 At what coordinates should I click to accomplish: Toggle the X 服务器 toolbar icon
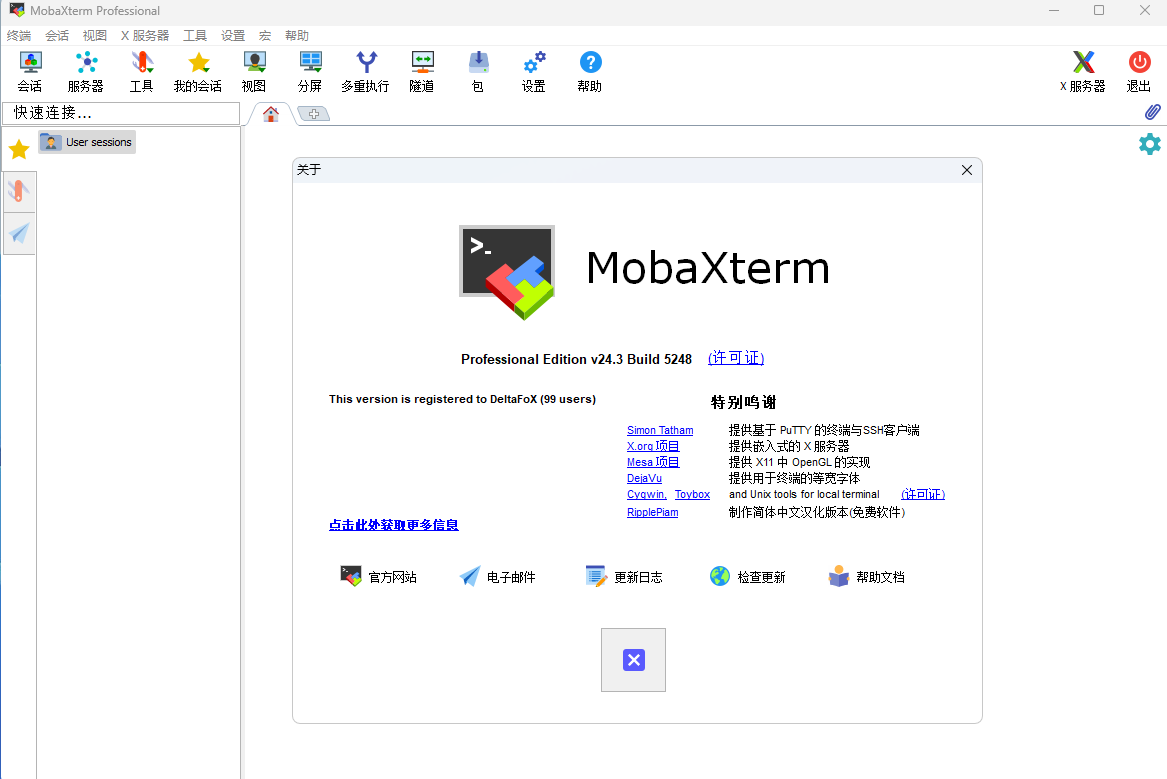(x=1083, y=71)
